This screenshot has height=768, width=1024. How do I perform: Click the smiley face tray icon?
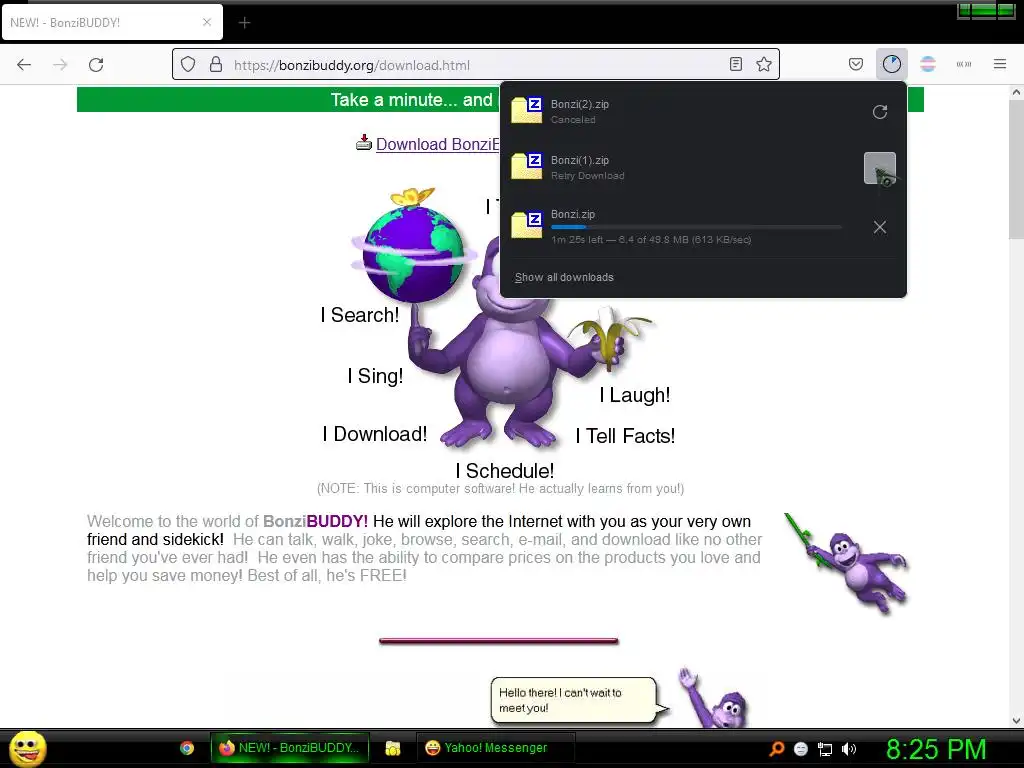point(801,748)
